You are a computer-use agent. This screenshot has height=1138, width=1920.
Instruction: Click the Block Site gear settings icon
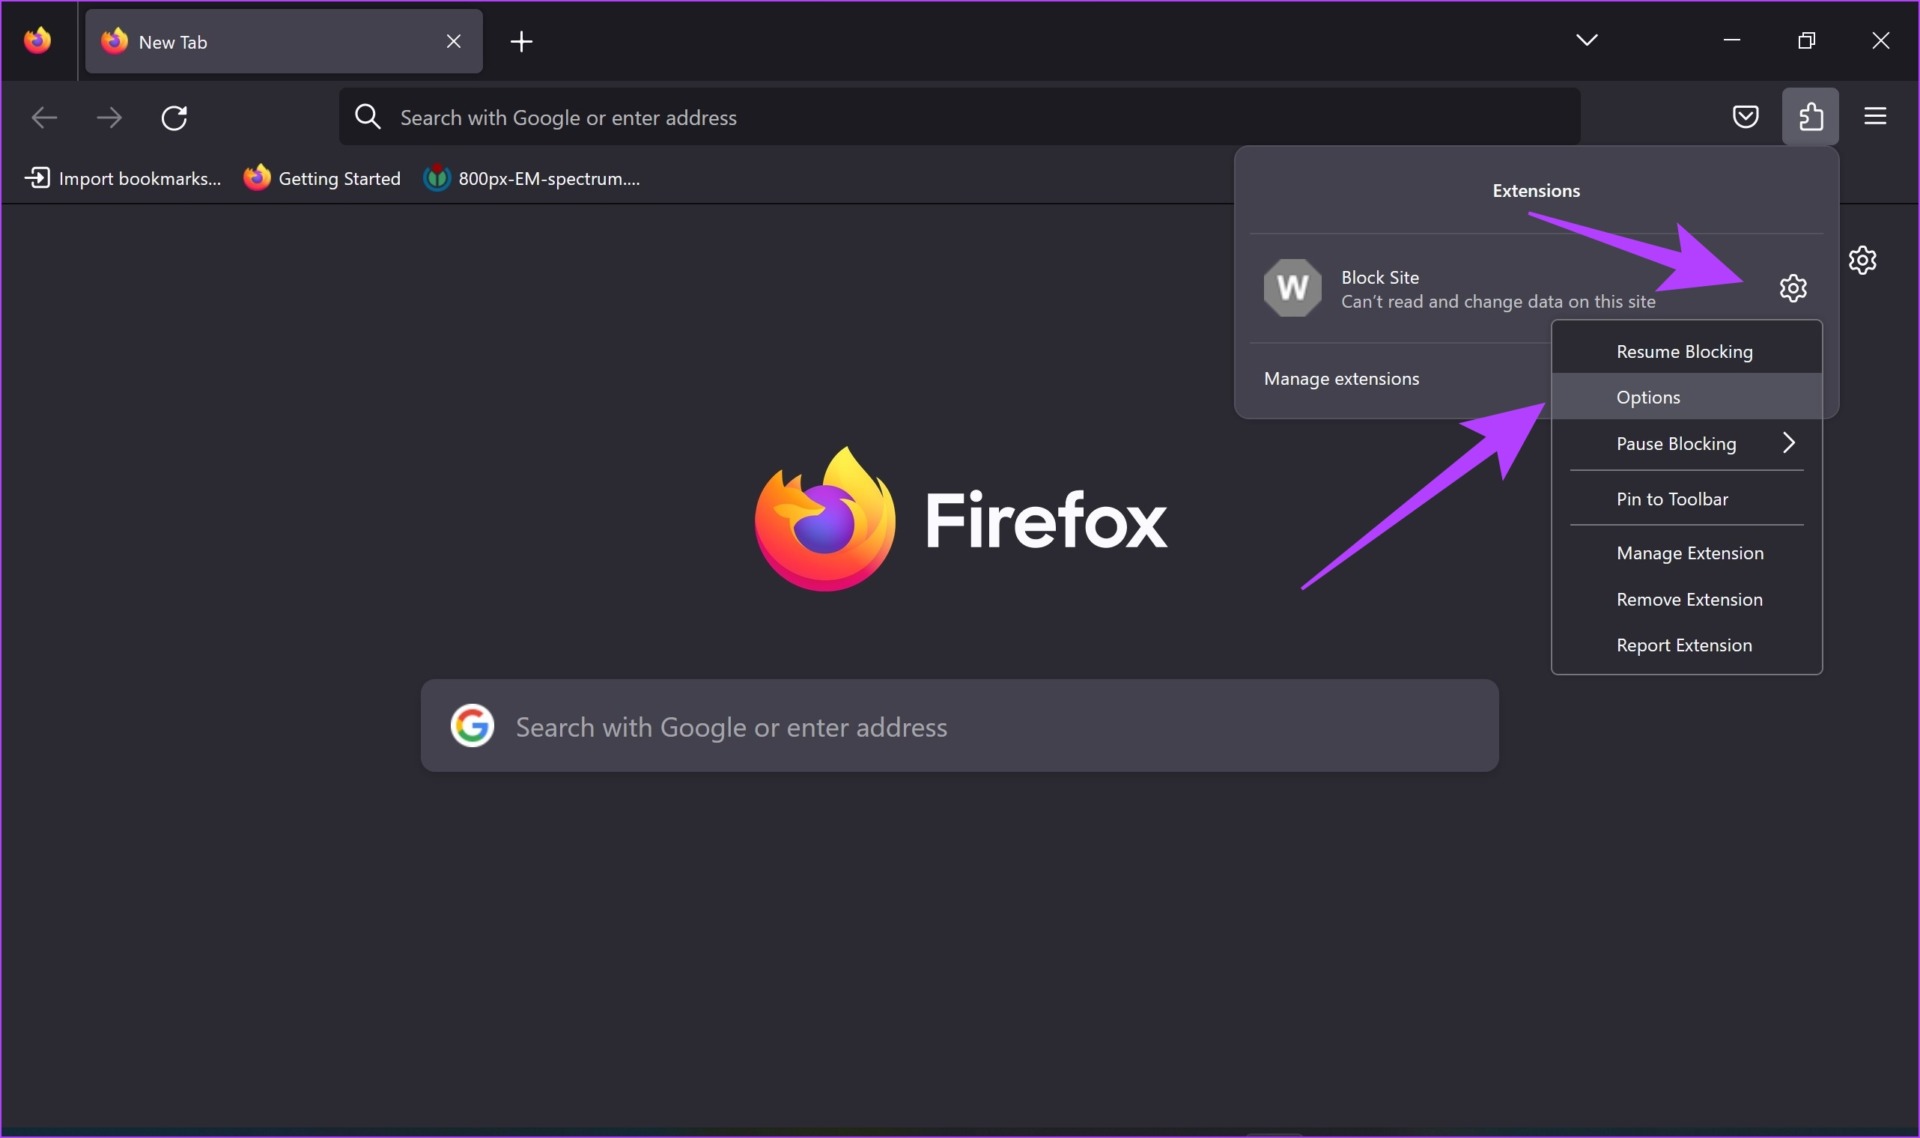click(1792, 288)
